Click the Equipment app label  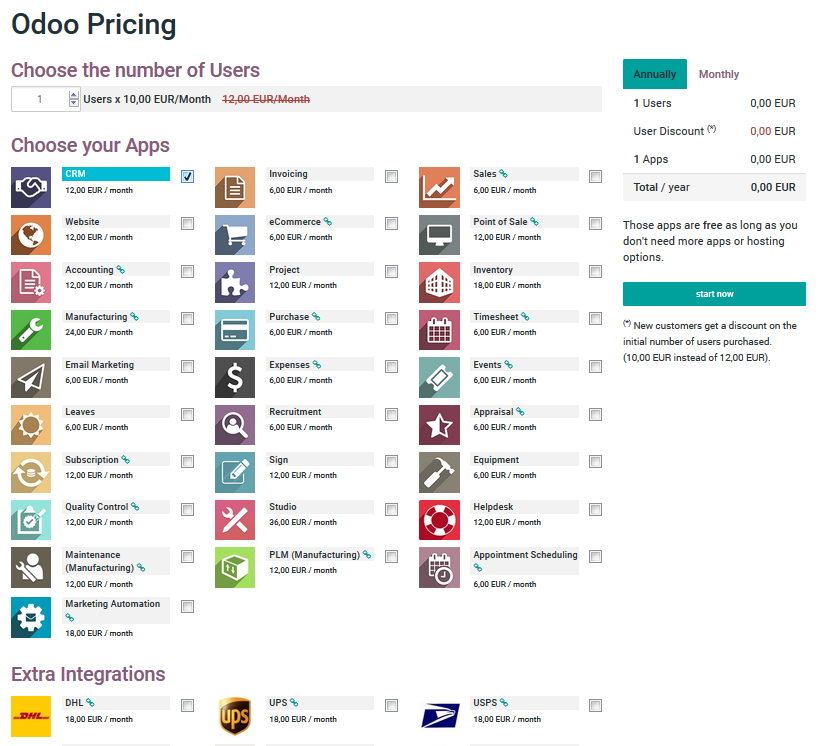pos(496,460)
